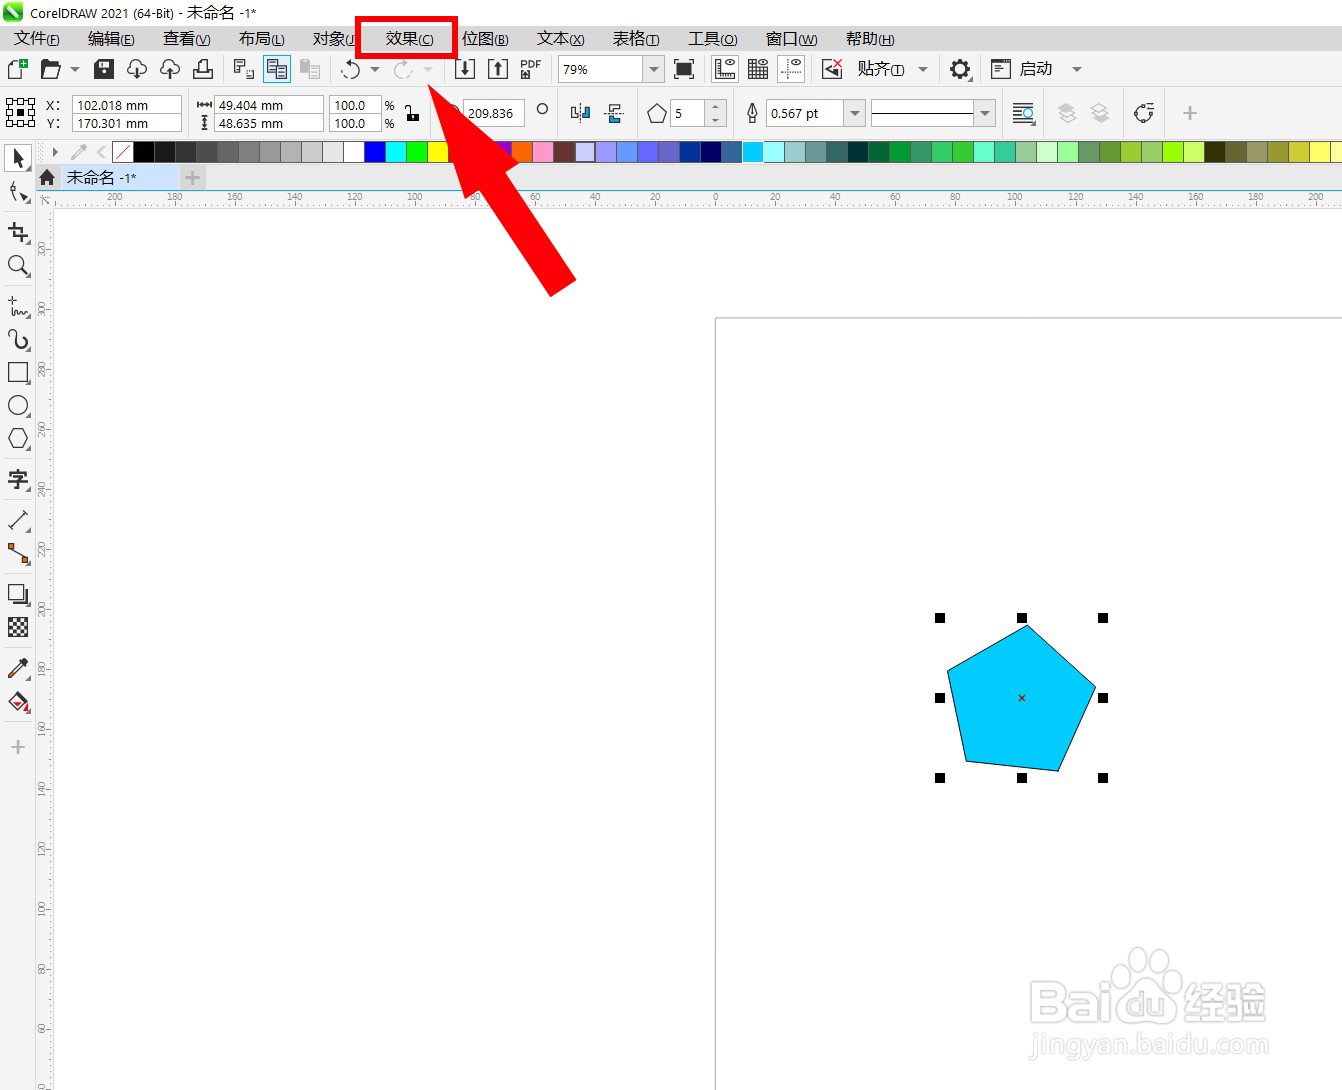Open the 工具 menu
Image resolution: width=1342 pixels, height=1090 pixels.
pos(713,39)
